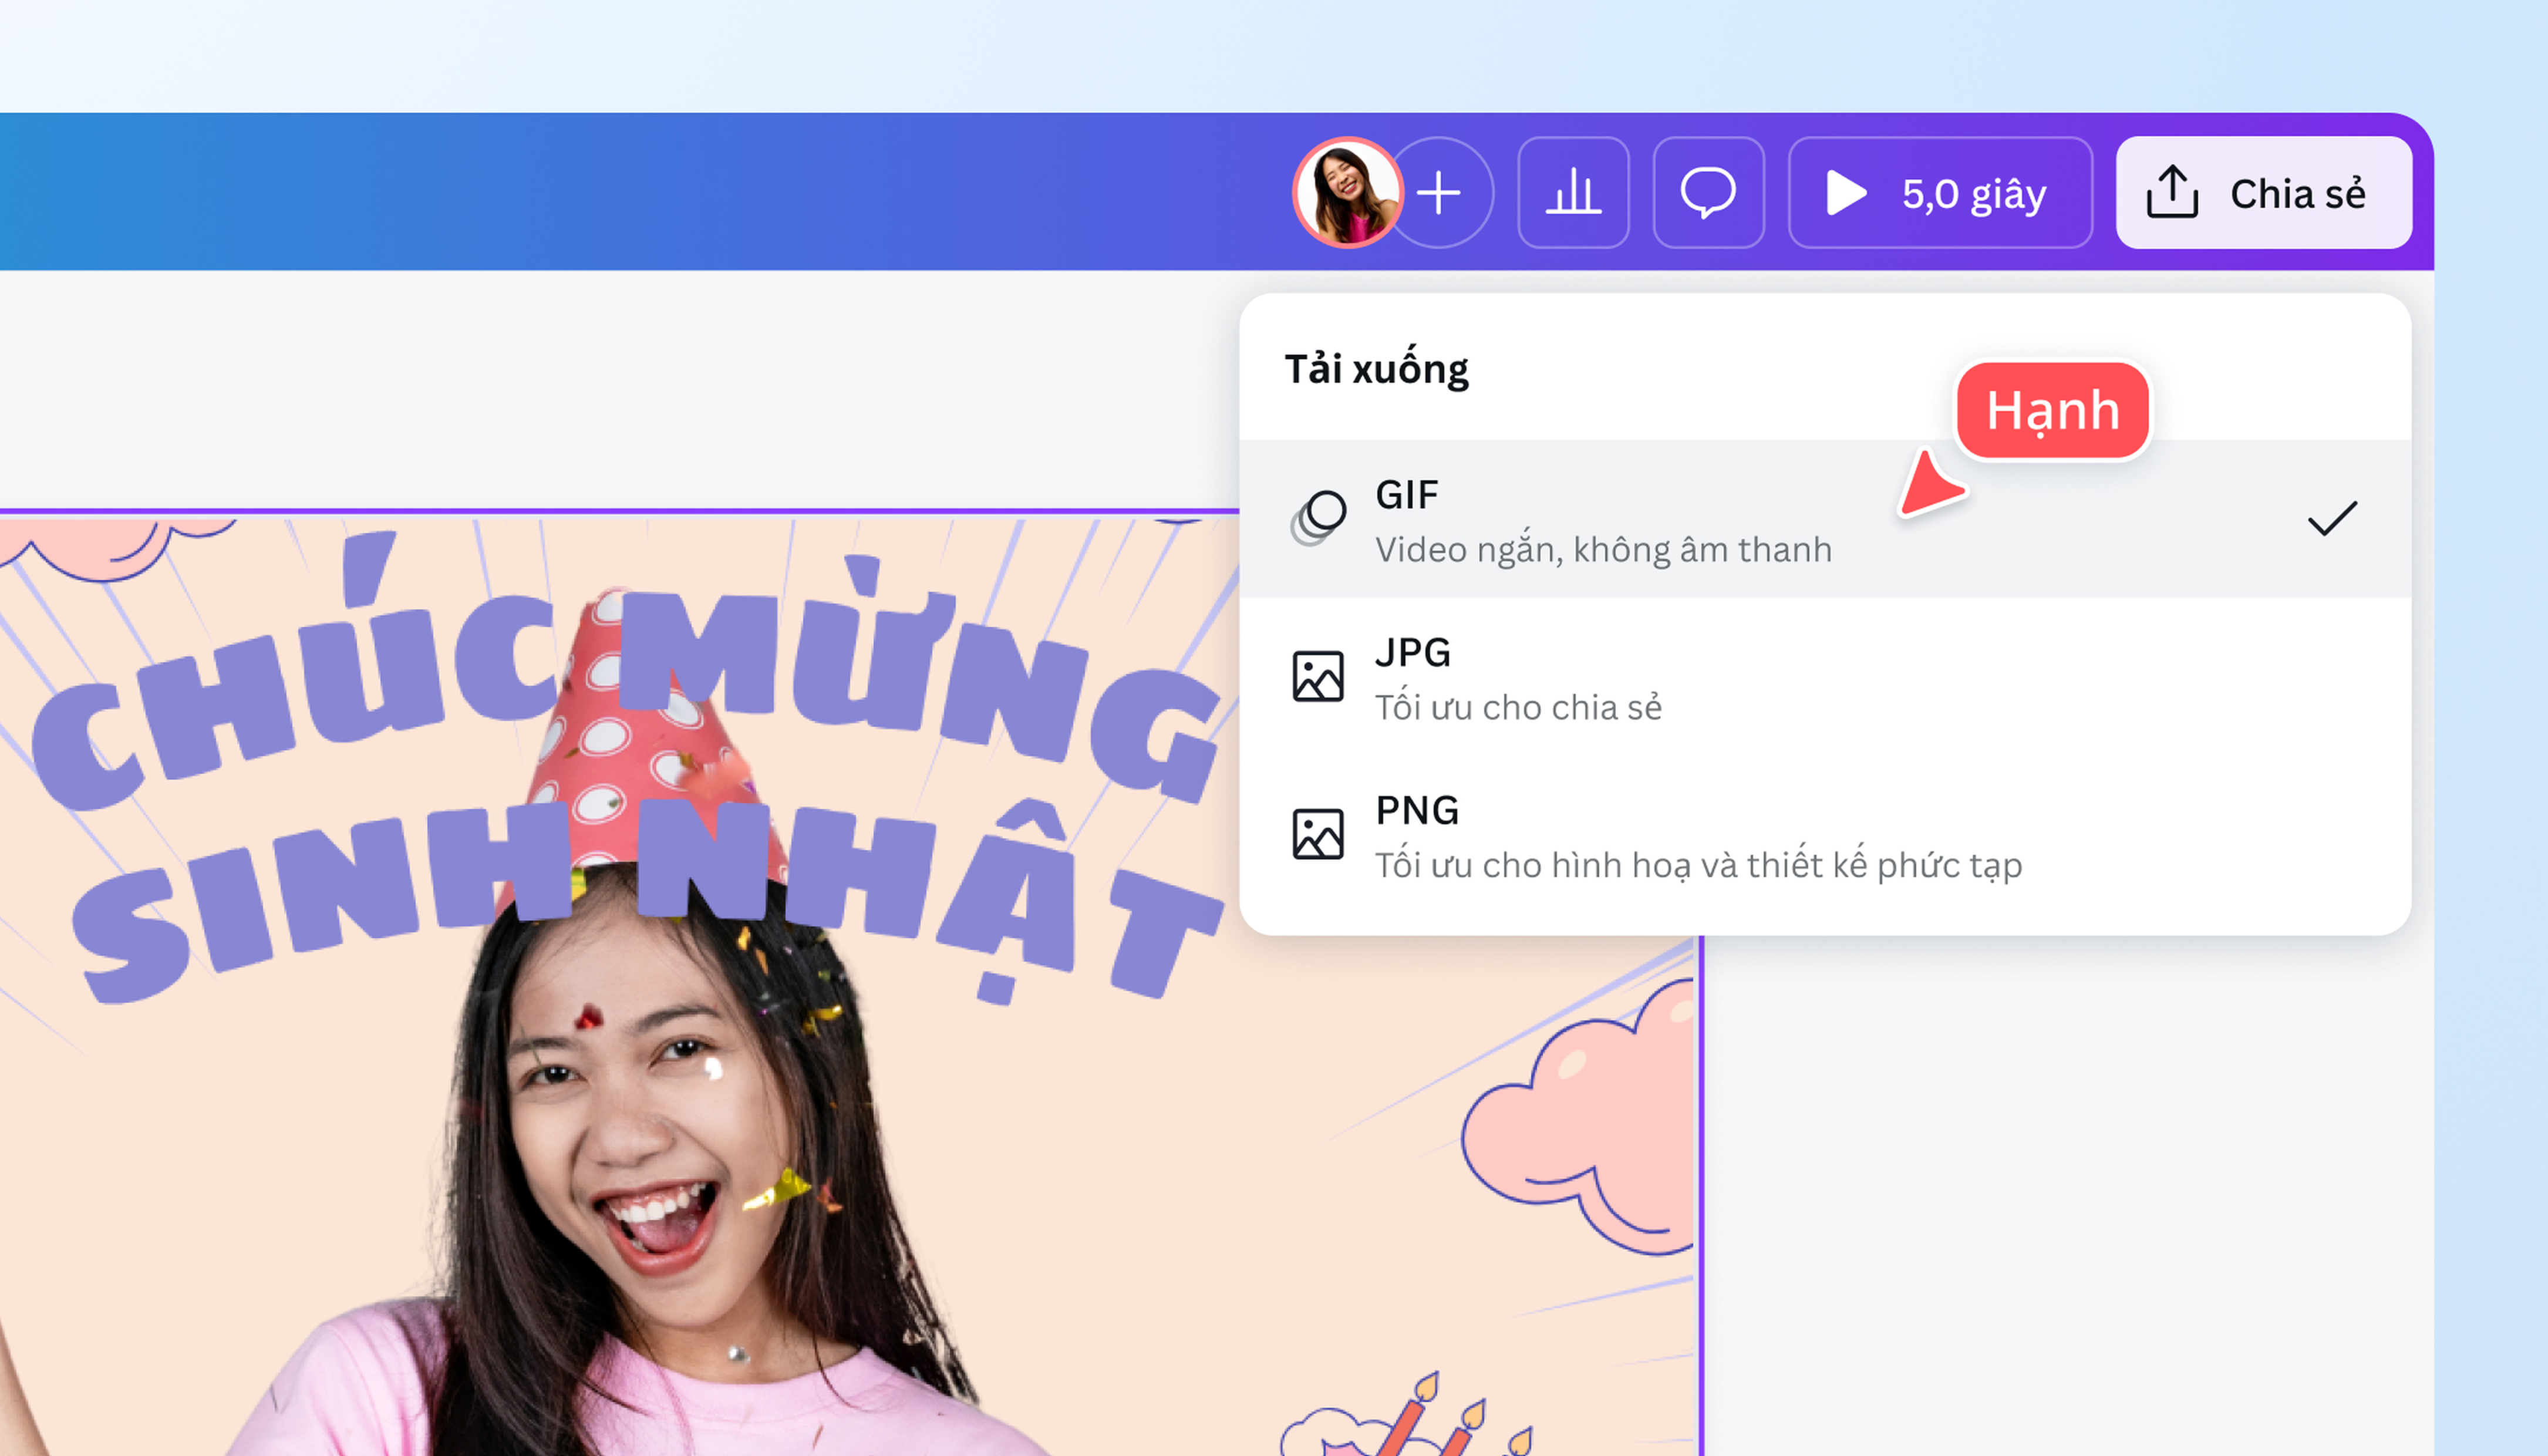Click the text 'Tối ưu cho chia sẻ'
The image size is (2548, 1456).
point(1518,707)
